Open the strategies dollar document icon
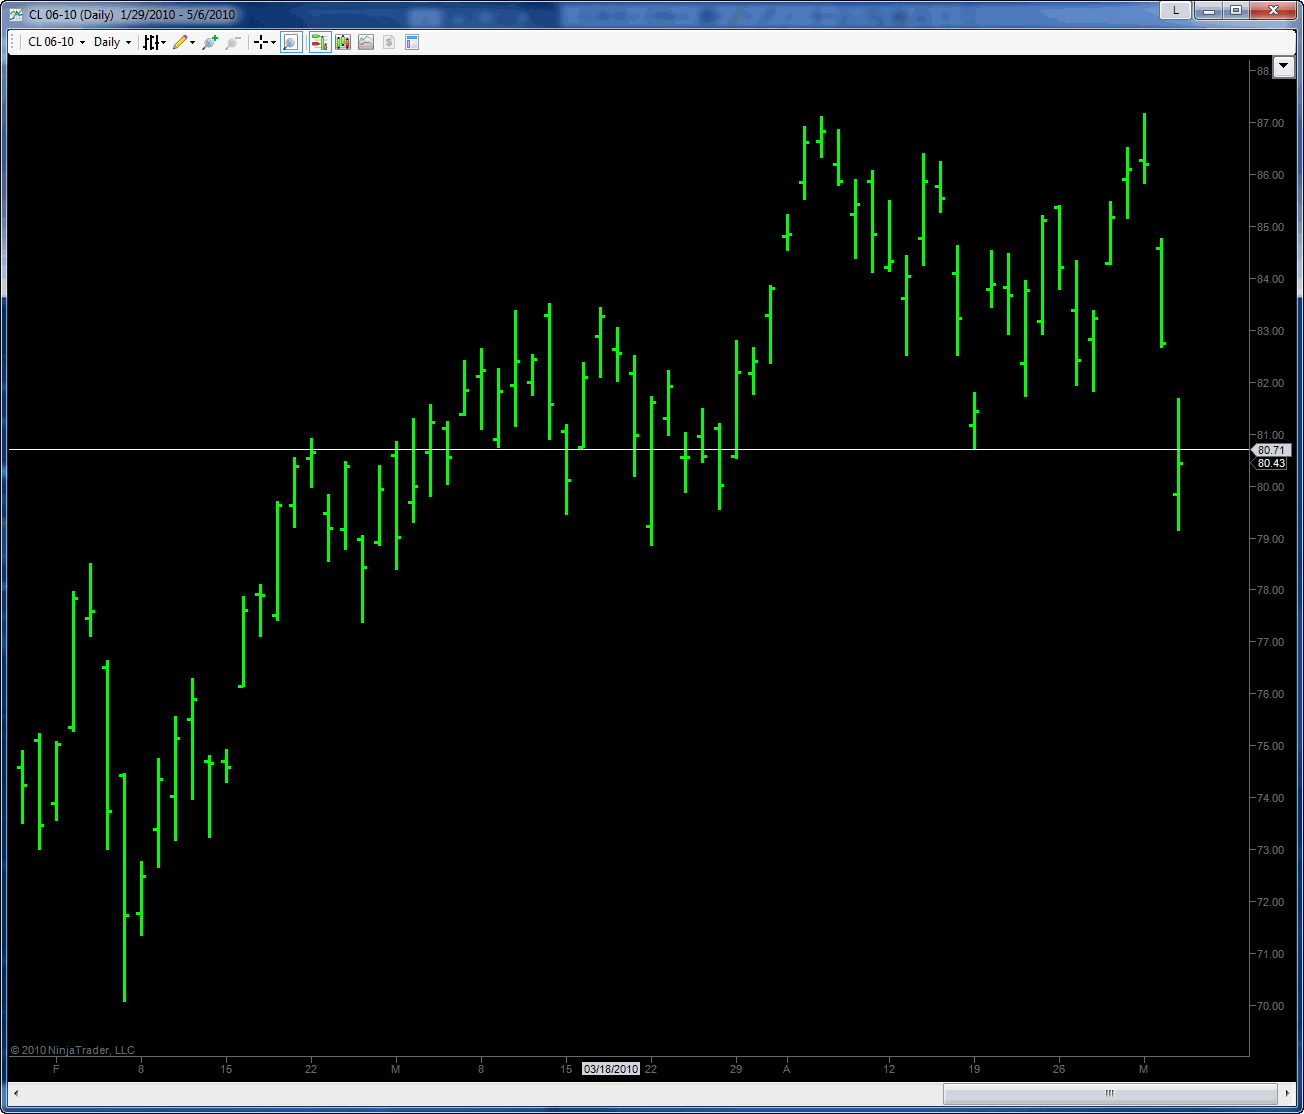 [x=389, y=42]
